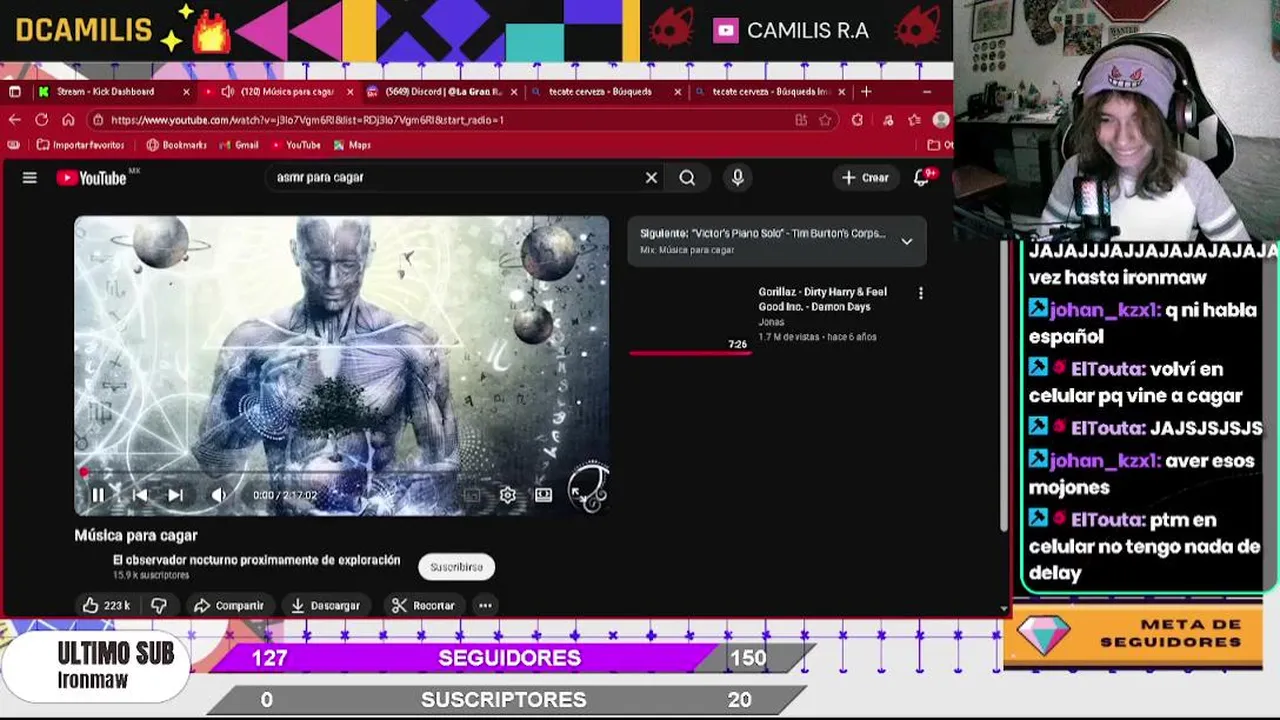
Task: Like the video with 223 k thumbs up
Action: pos(106,605)
